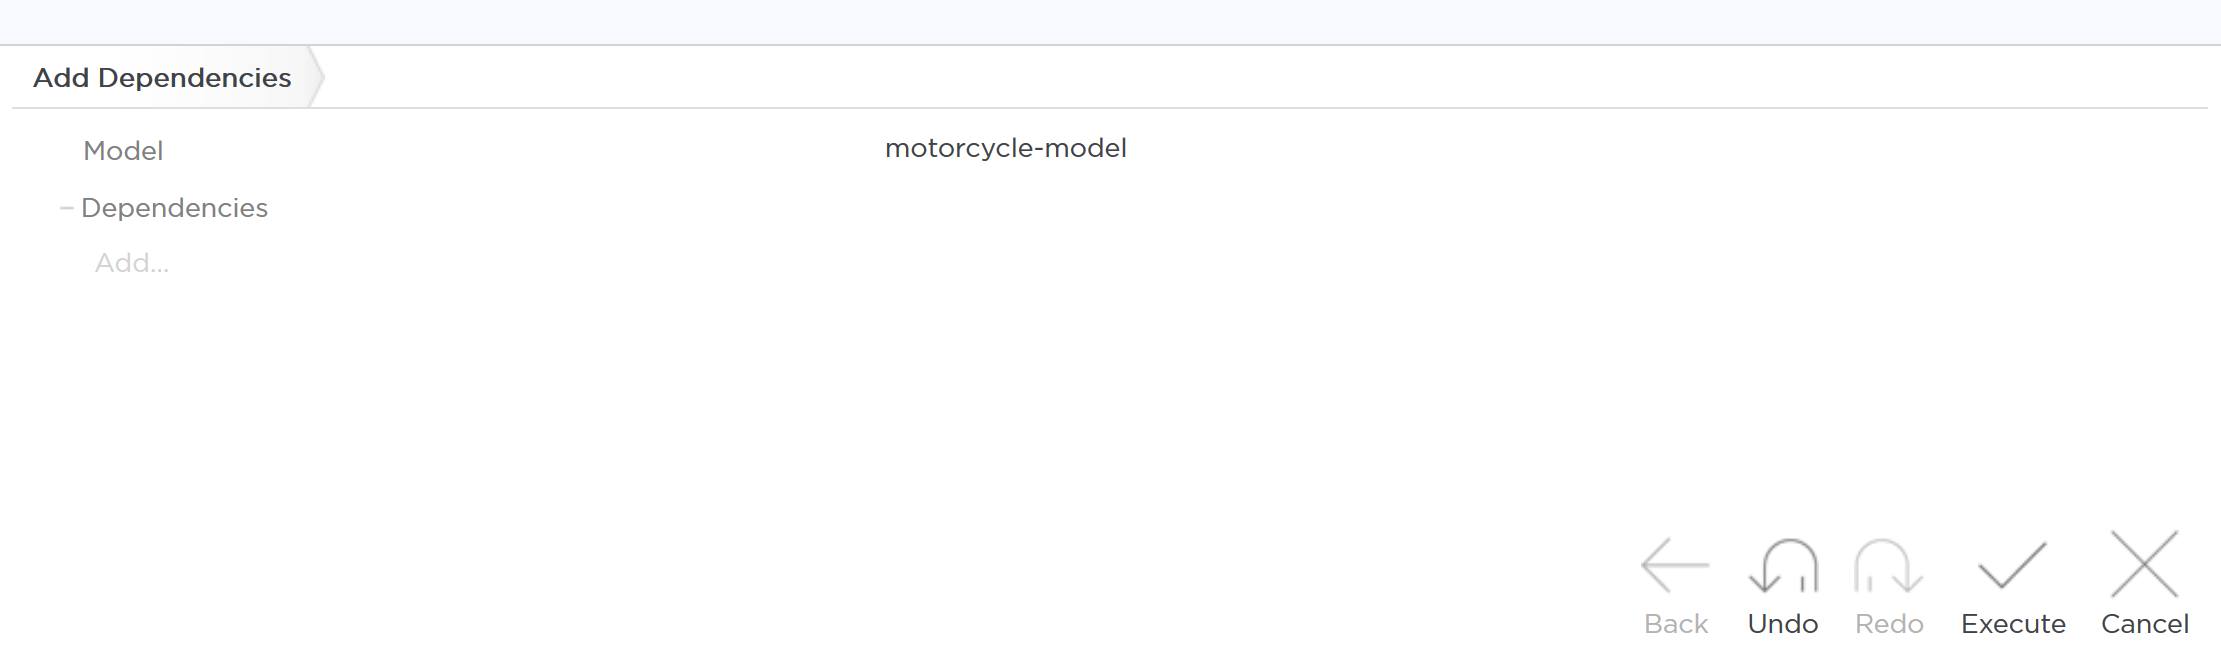This screenshot has width=2221, height=666.
Task: Select the Add Dependencies breadcrumb tab
Action: pyautogui.click(x=162, y=78)
